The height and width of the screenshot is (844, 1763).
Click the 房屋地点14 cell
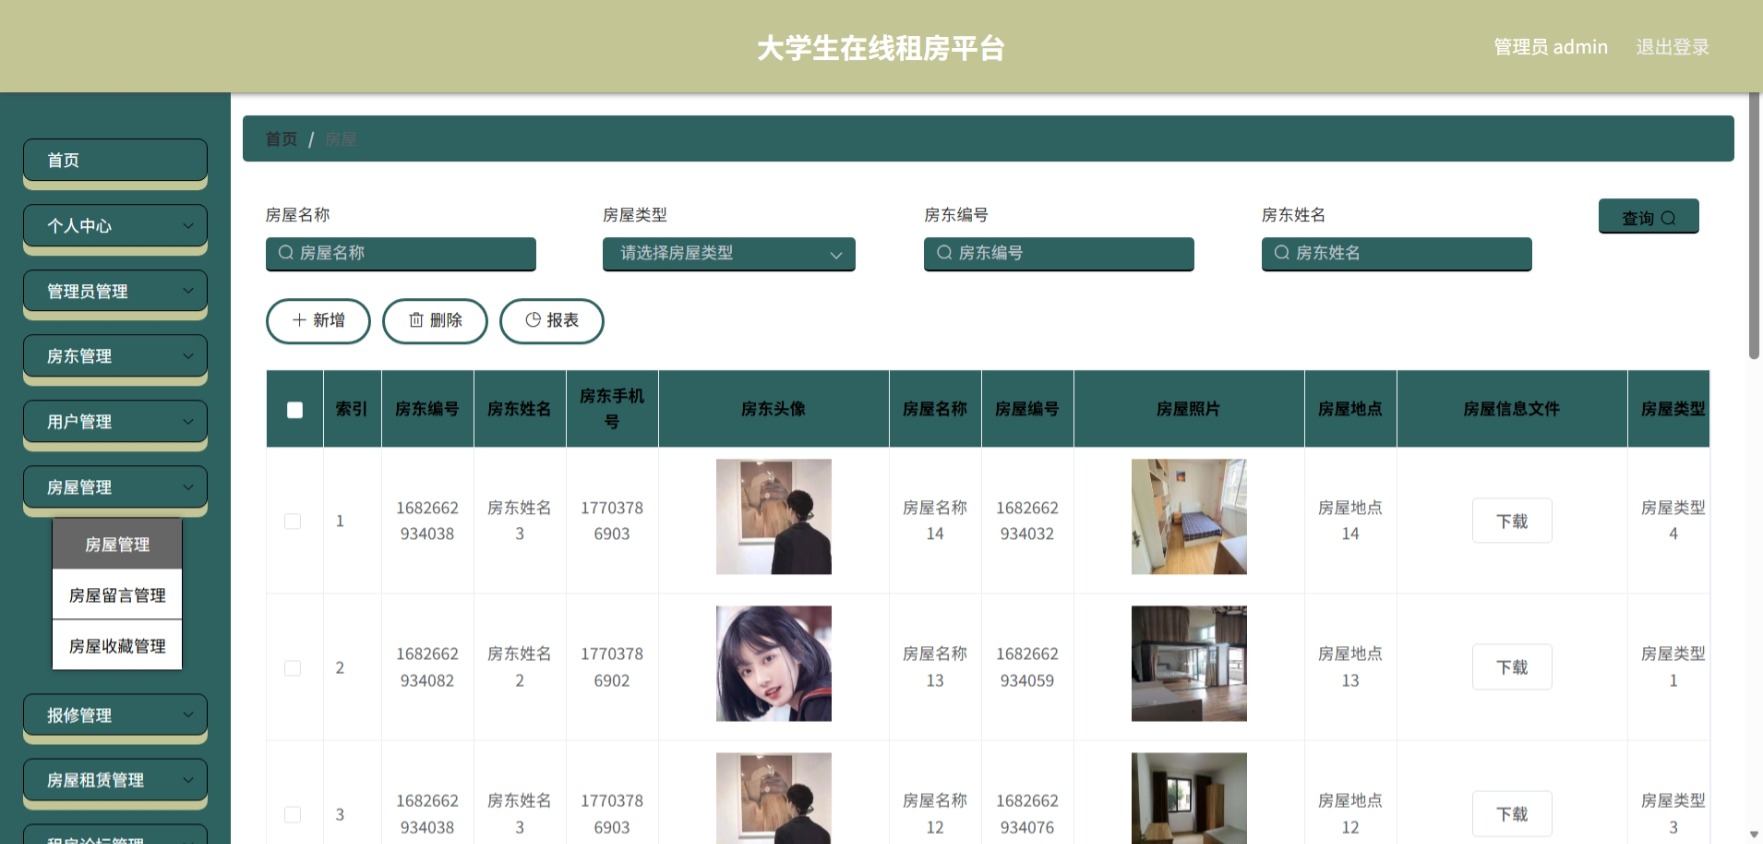coord(1350,521)
